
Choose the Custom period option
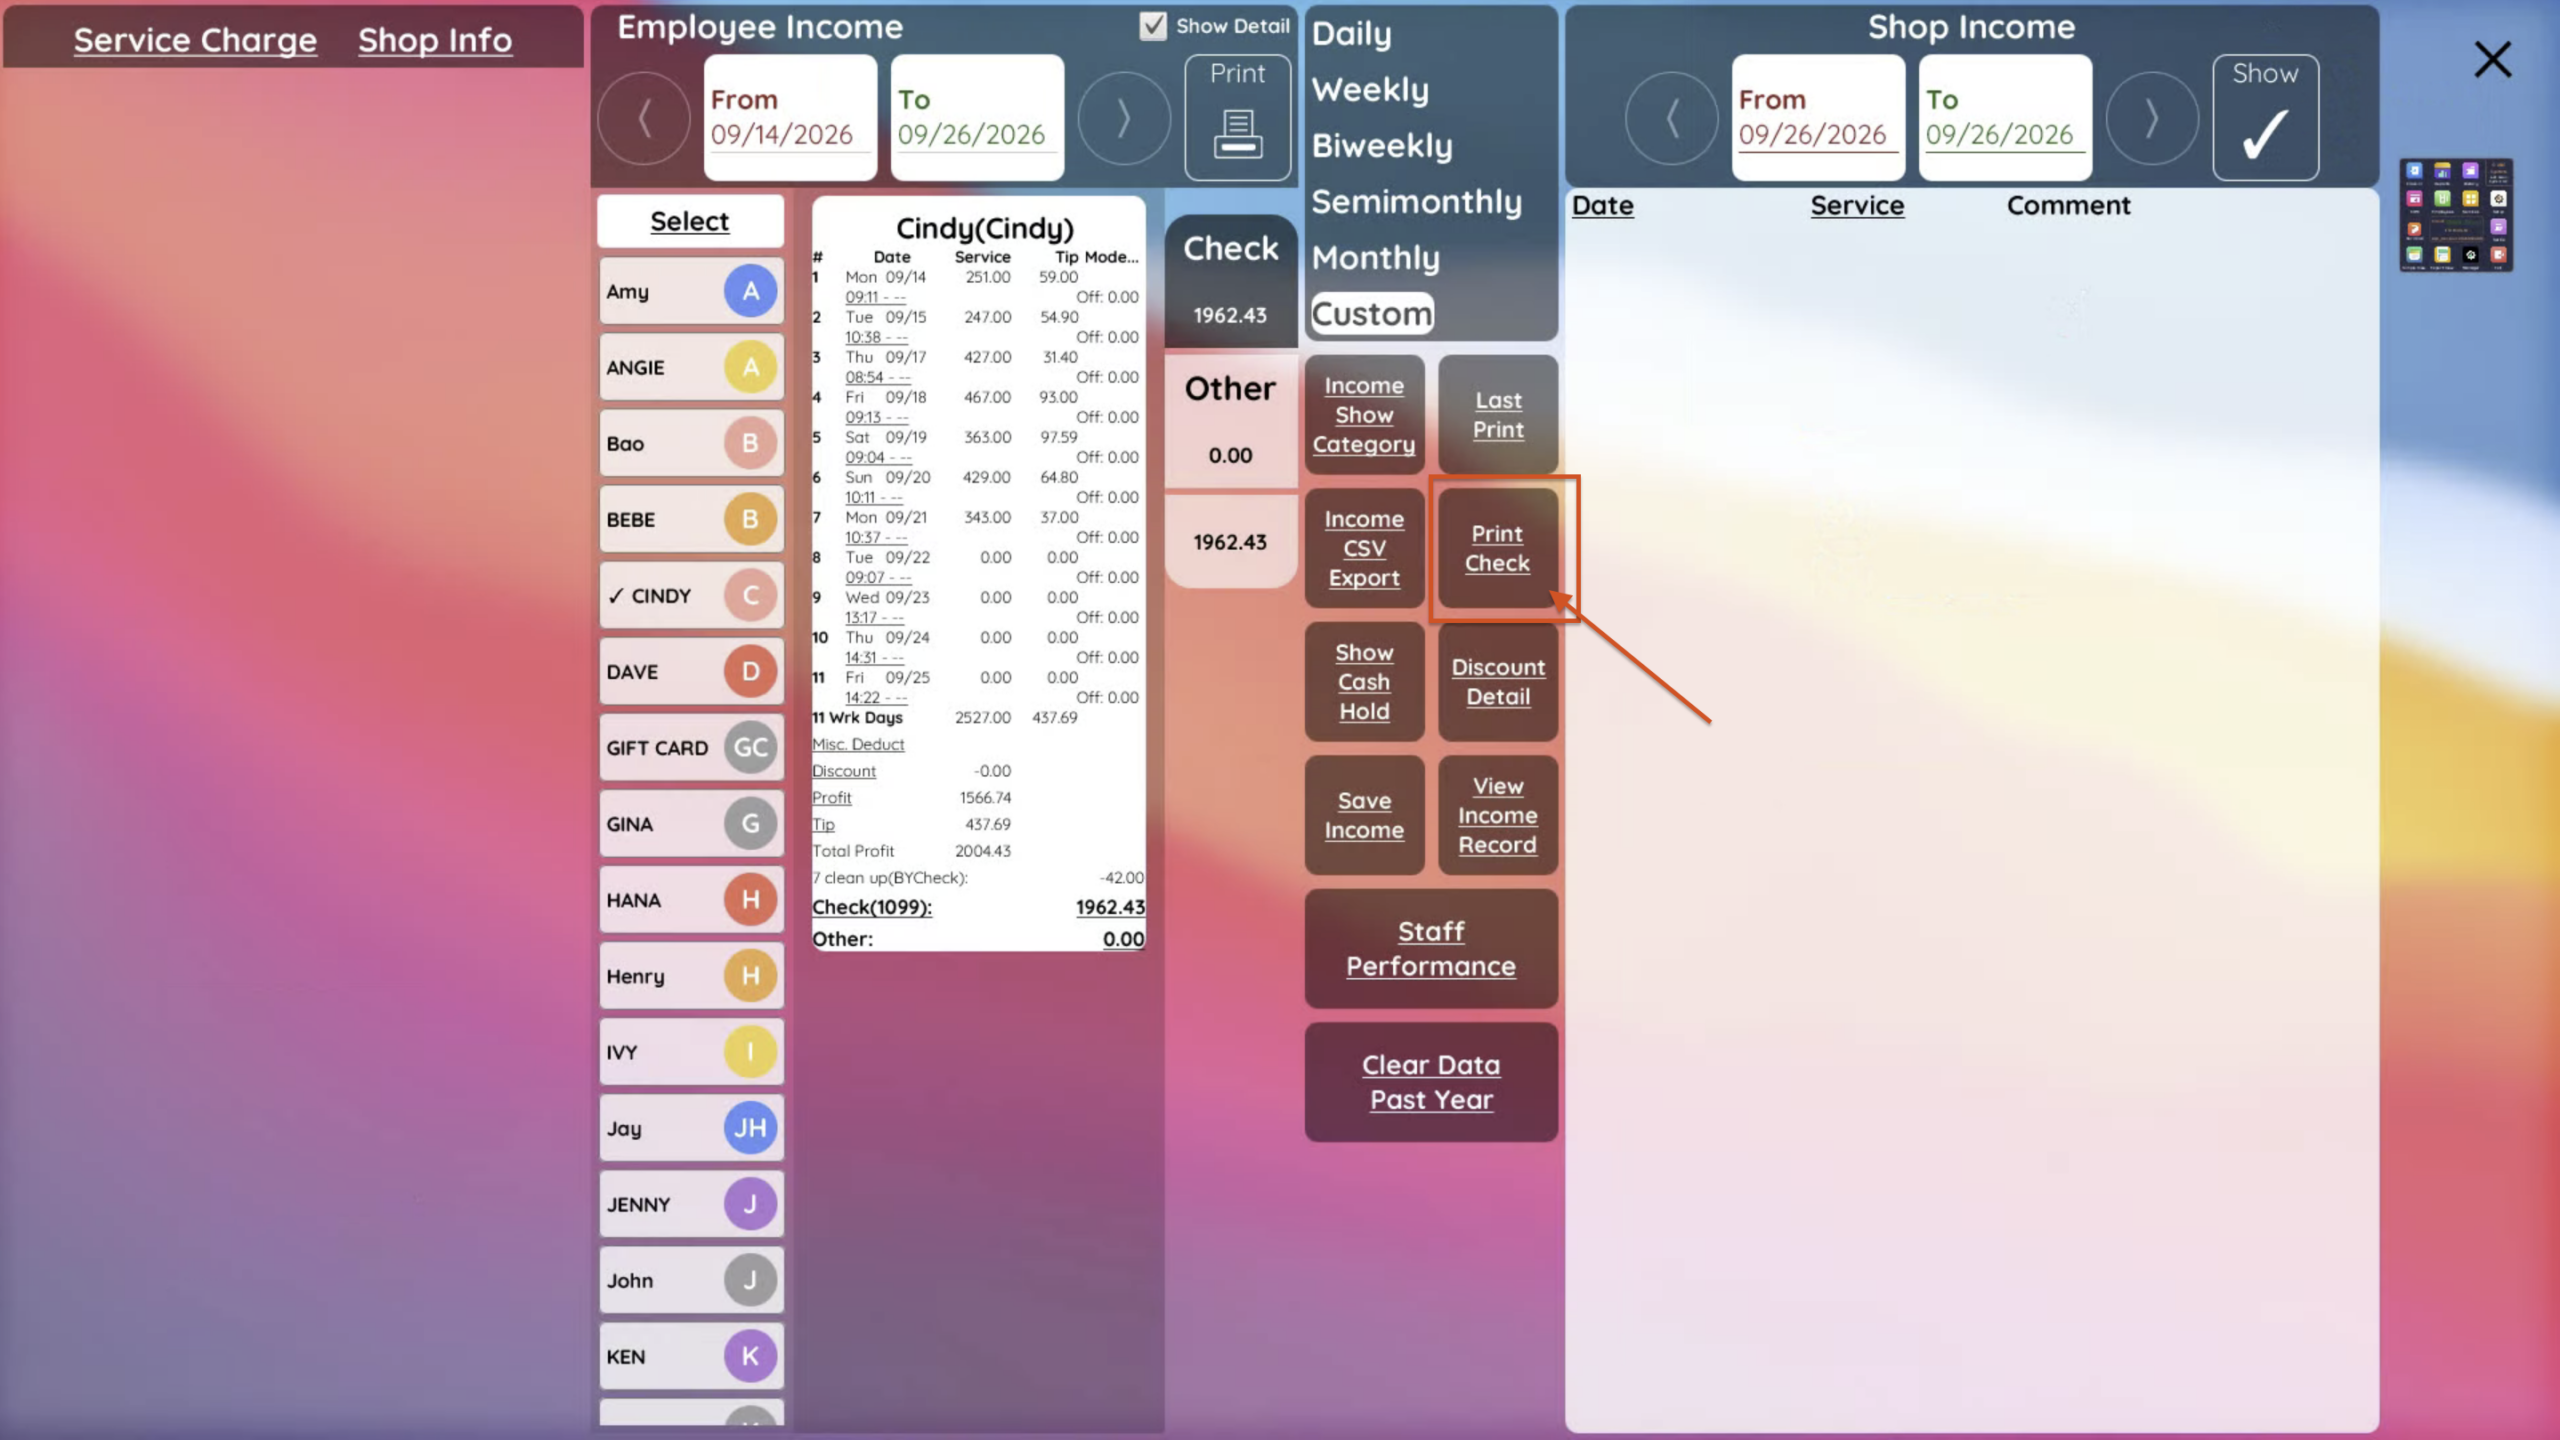point(1372,314)
